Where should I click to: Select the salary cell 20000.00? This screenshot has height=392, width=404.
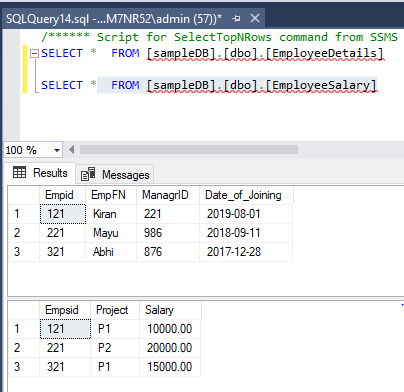170,348
